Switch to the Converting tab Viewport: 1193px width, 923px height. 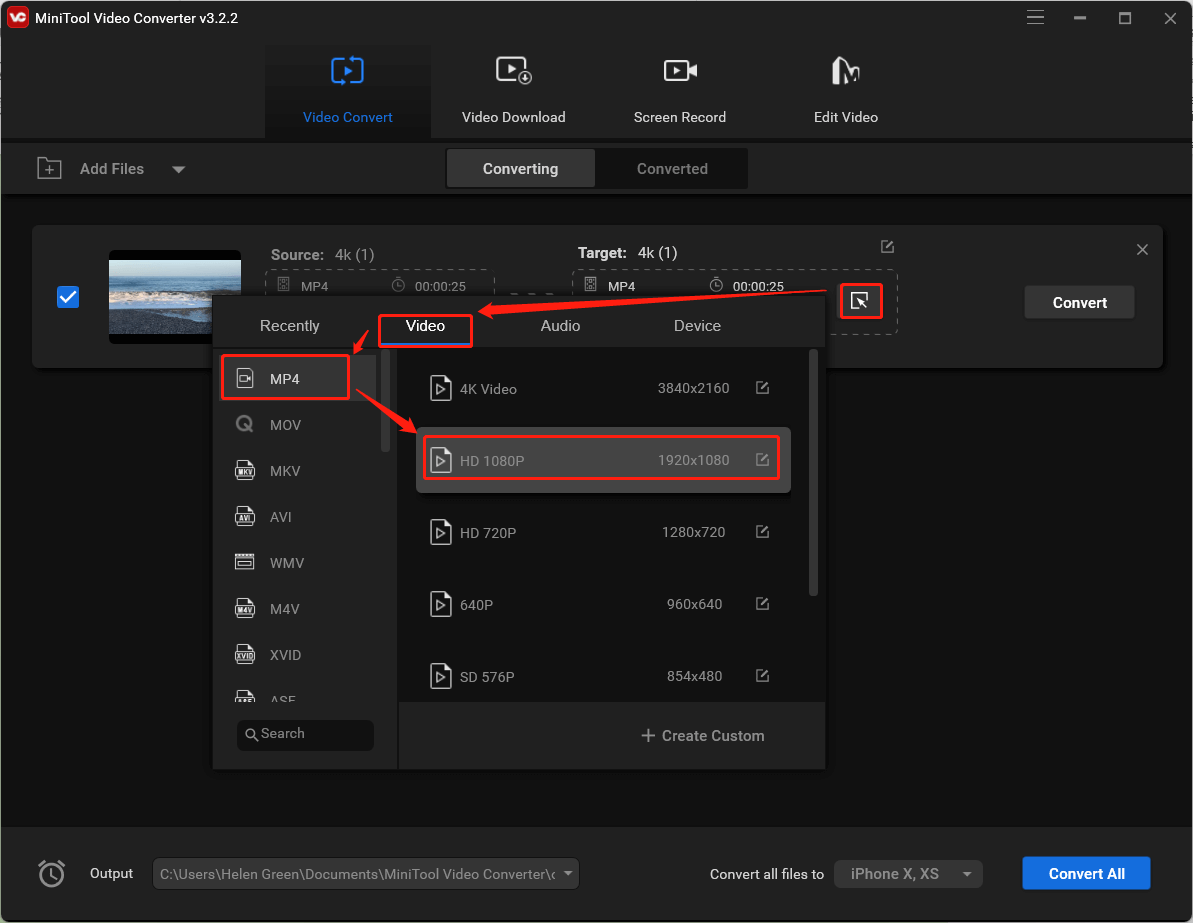(x=520, y=168)
